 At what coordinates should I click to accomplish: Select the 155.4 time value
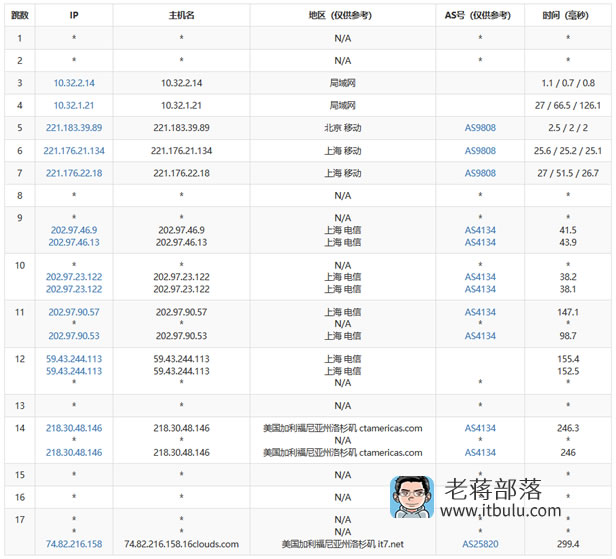pyautogui.click(x=568, y=359)
